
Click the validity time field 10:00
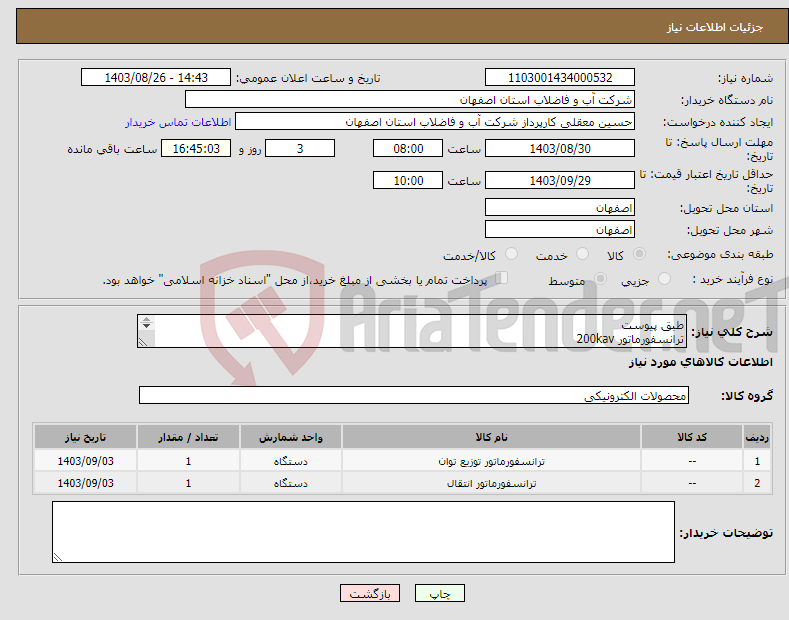coord(408,180)
